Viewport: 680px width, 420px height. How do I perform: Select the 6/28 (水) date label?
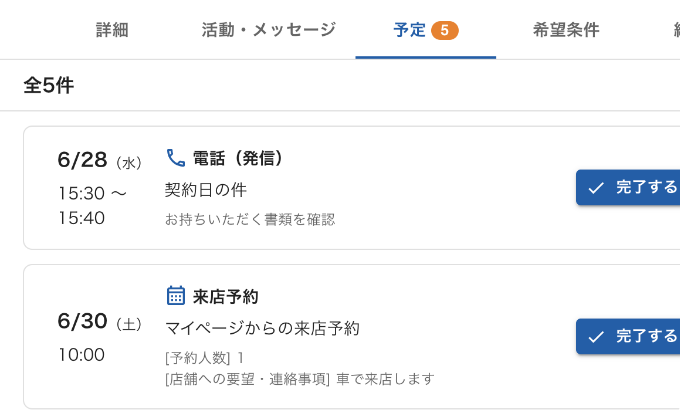pos(99,161)
